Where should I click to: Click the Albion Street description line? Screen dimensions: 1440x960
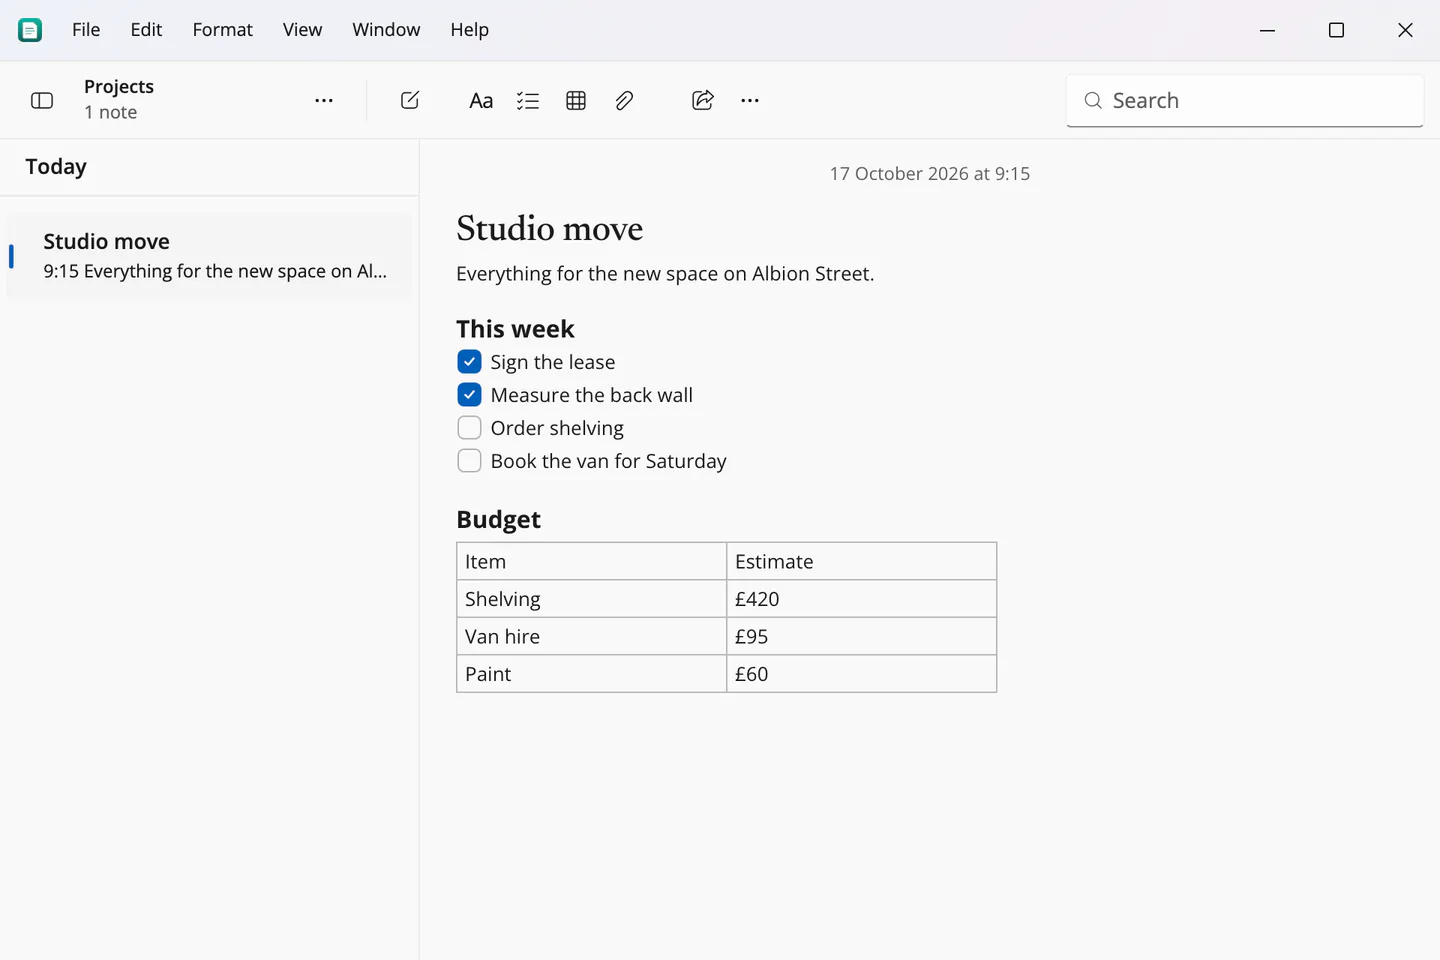[x=665, y=274]
